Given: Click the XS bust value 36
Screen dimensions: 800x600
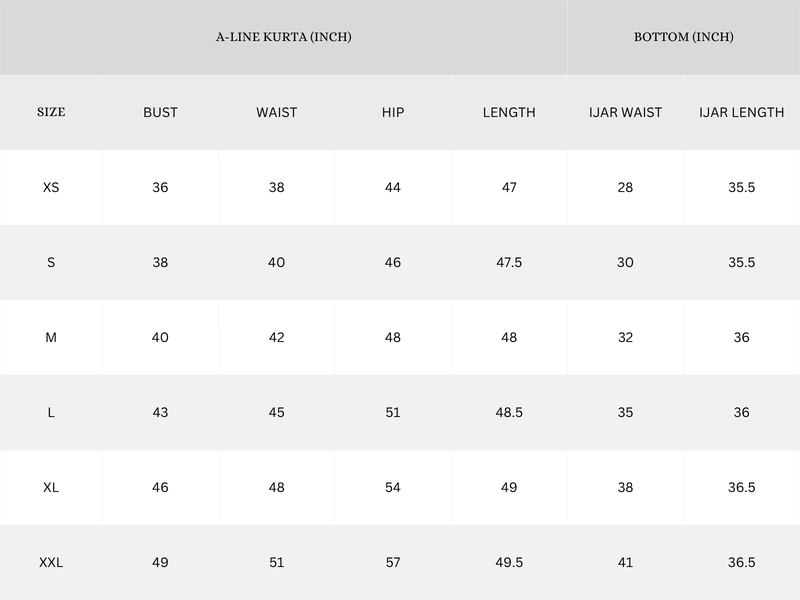Looking at the screenshot, I should (x=160, y=187).
